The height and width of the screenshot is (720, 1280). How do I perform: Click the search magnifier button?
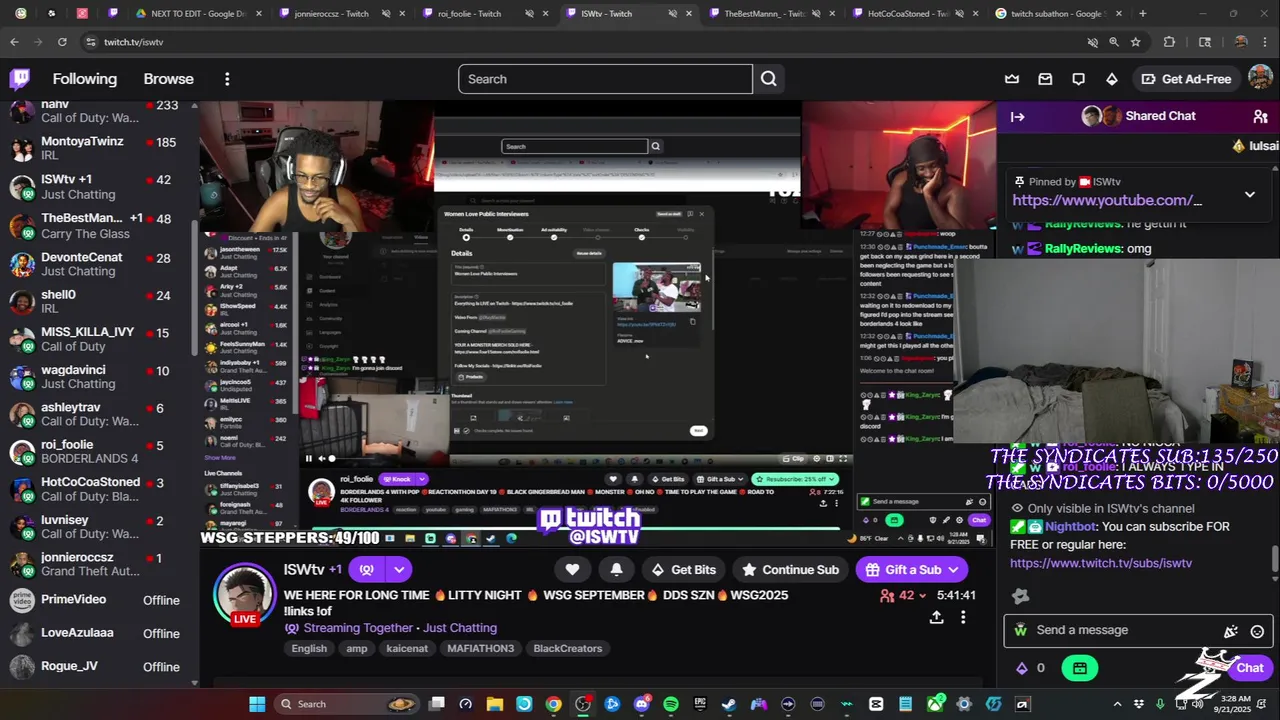768,79
